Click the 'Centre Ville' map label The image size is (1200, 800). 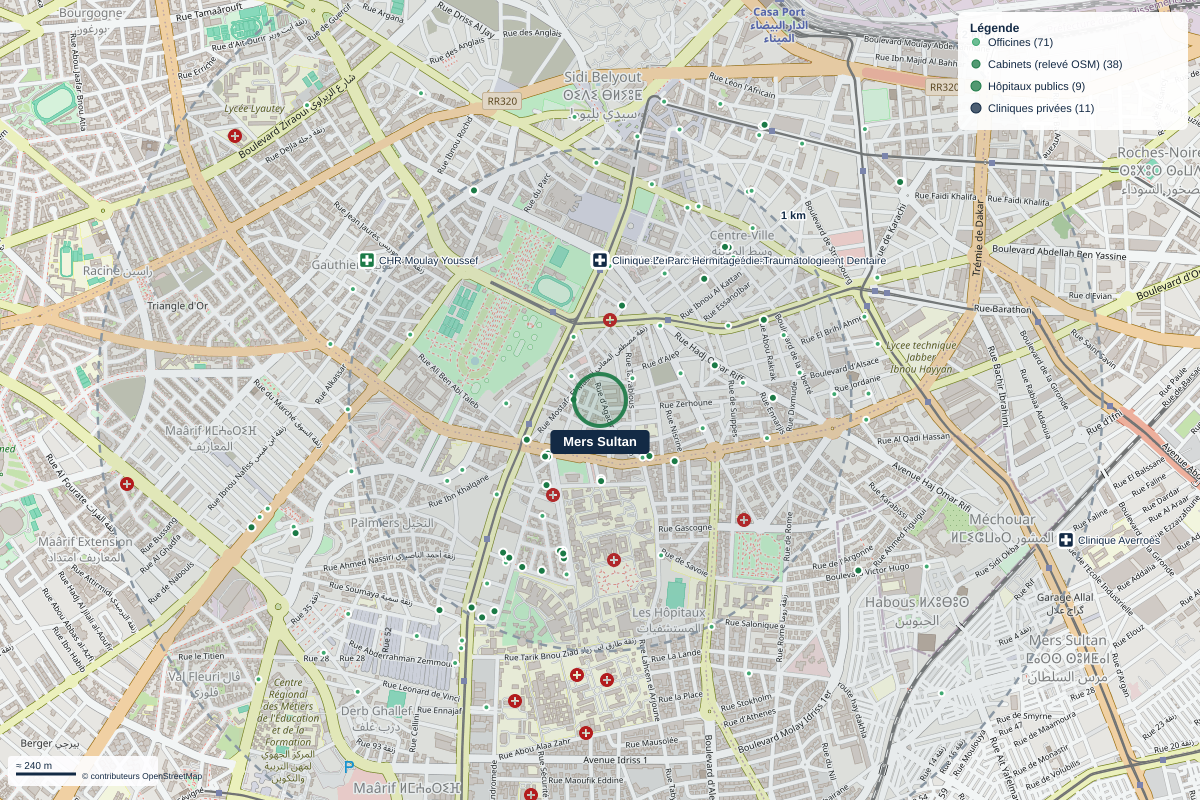[742, 234]
